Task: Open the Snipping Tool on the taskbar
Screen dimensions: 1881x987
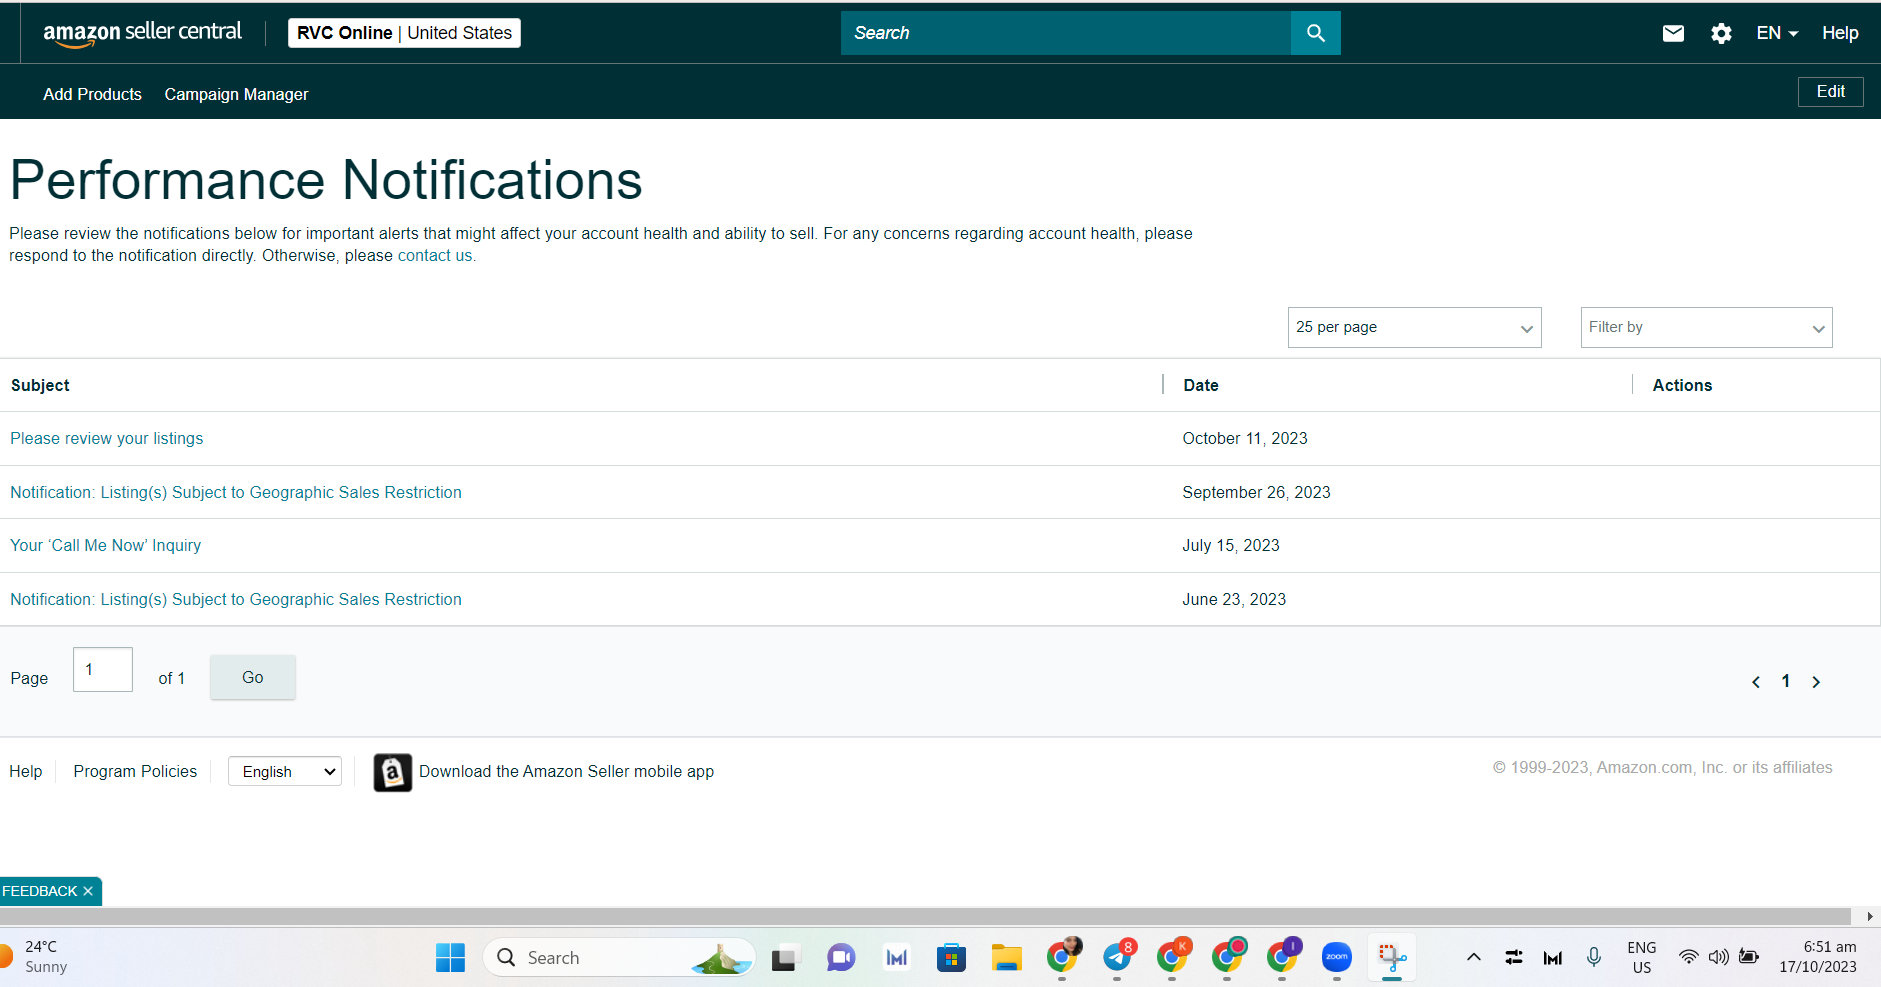Action: click(x=1392, y=958)
